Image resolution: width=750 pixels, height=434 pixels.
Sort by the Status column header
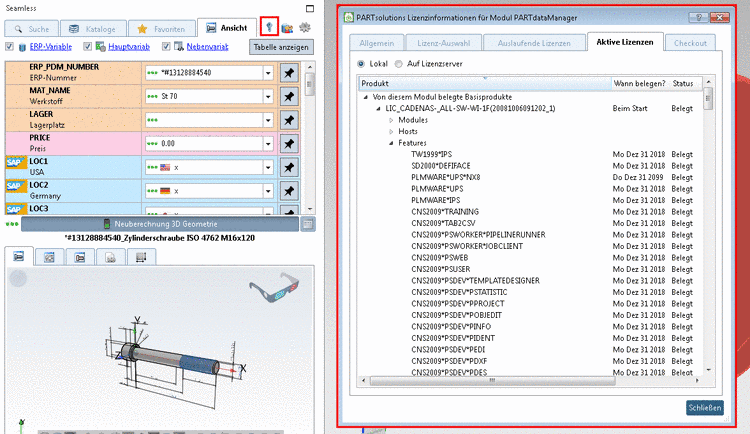pyautogui.click(x=683, y=83)
